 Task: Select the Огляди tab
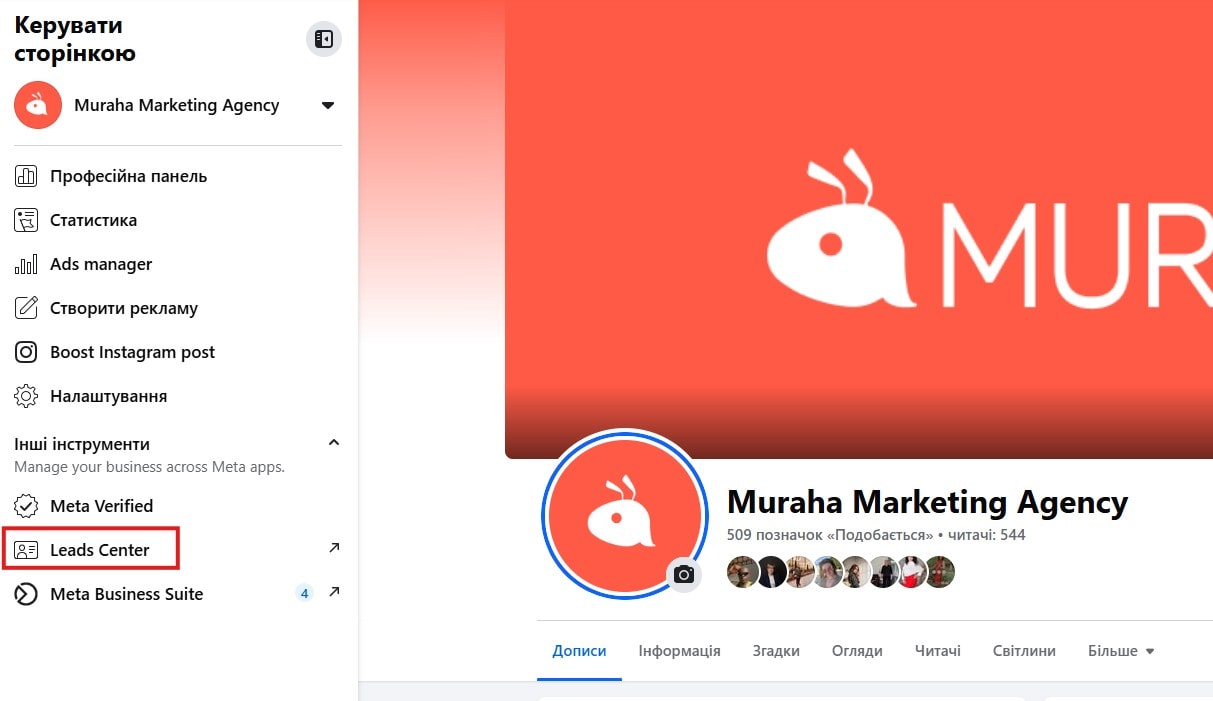[x=857, y=651]
